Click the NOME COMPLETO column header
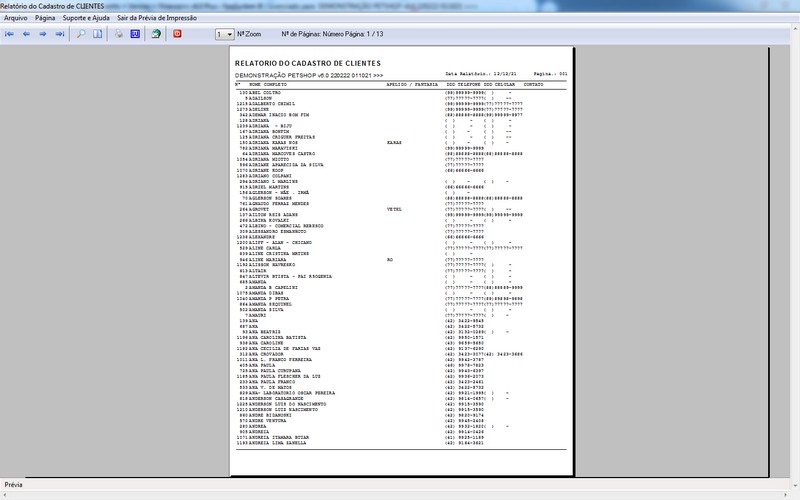800x500 pixels. click(x=268, y=85)
